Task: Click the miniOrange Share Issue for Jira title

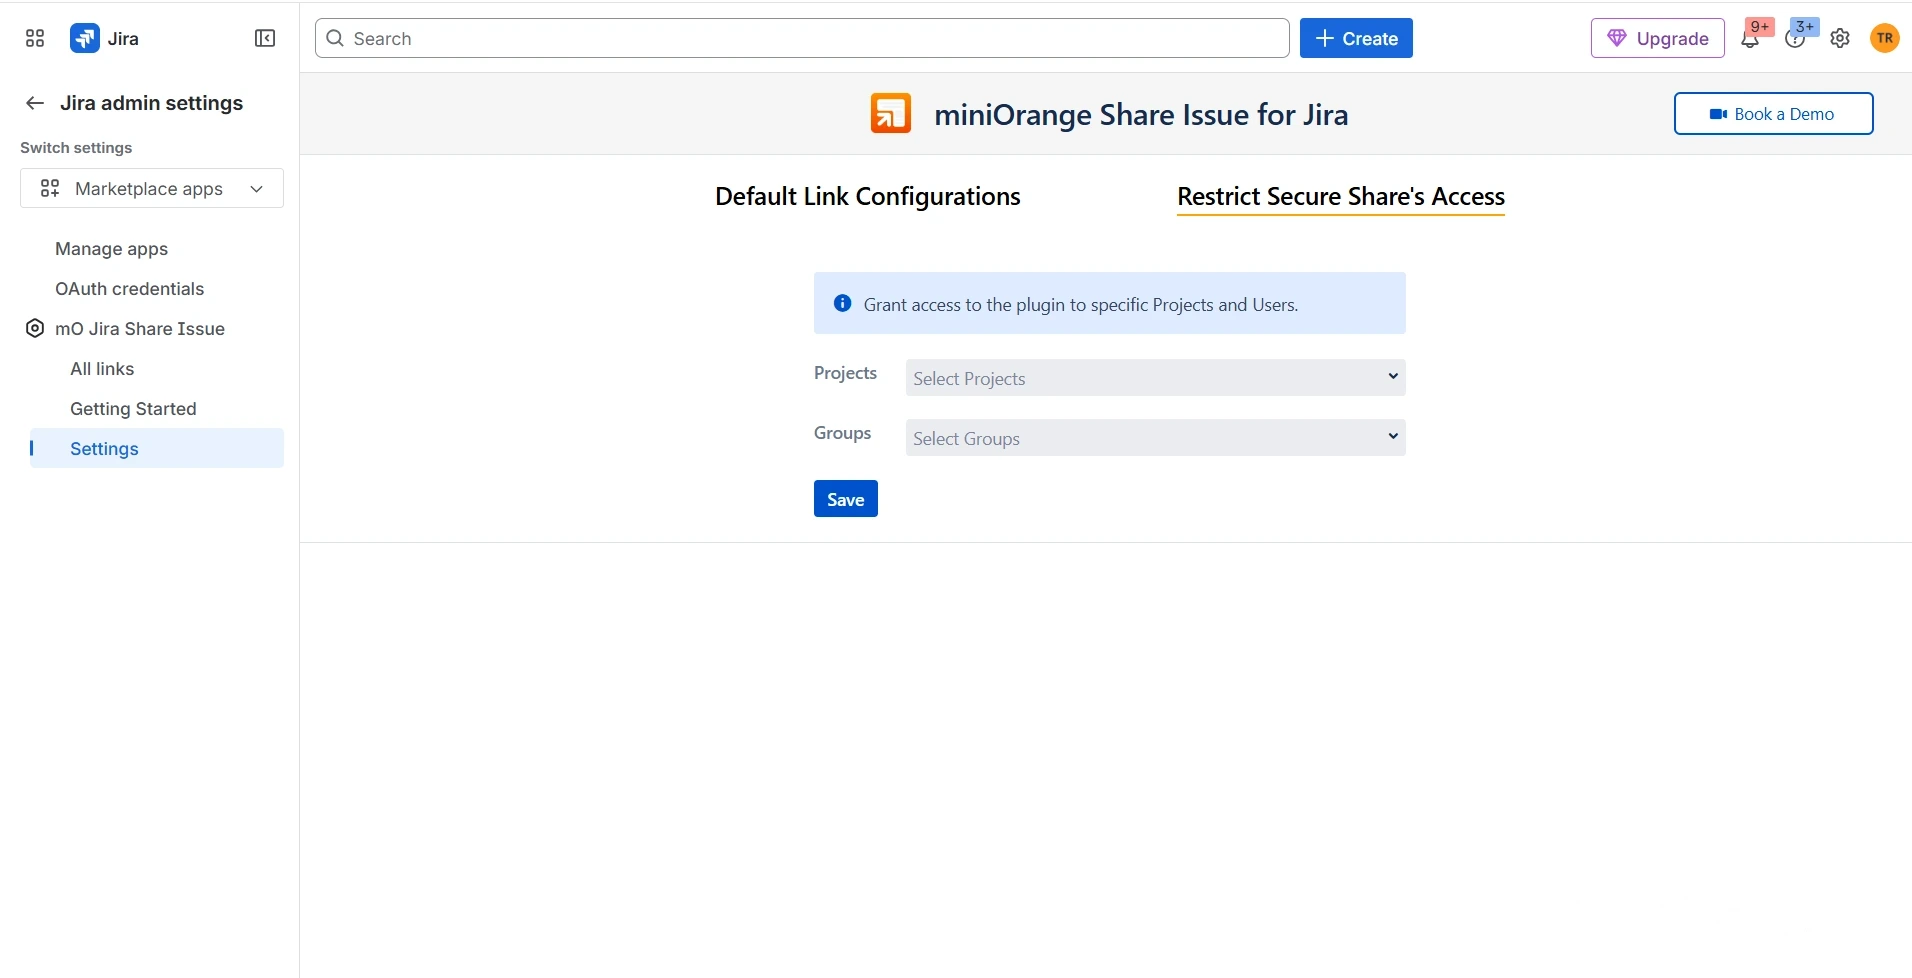Action: [1141, 114]
